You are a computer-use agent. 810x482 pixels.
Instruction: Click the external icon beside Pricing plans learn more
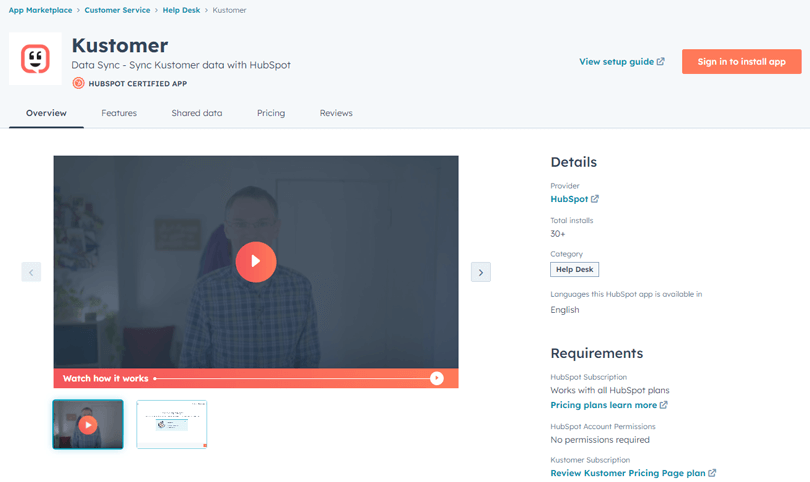click(x=663, y=405)
